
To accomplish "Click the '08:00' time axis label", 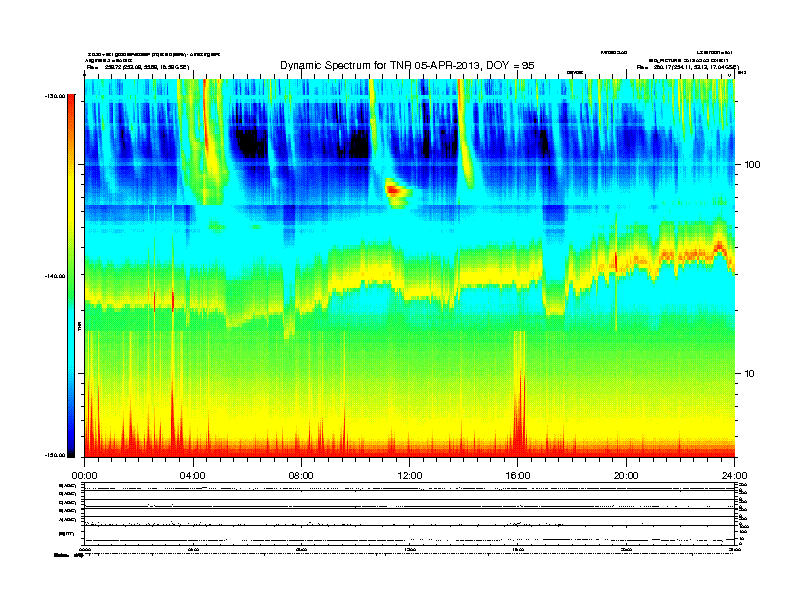I will click(x=302, y=476).
